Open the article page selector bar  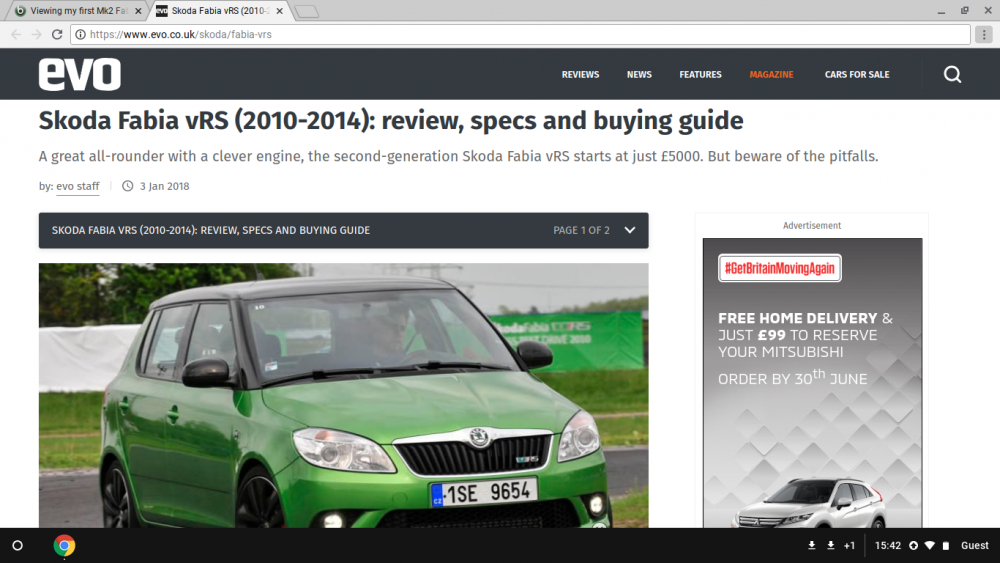tap(344, 230)
